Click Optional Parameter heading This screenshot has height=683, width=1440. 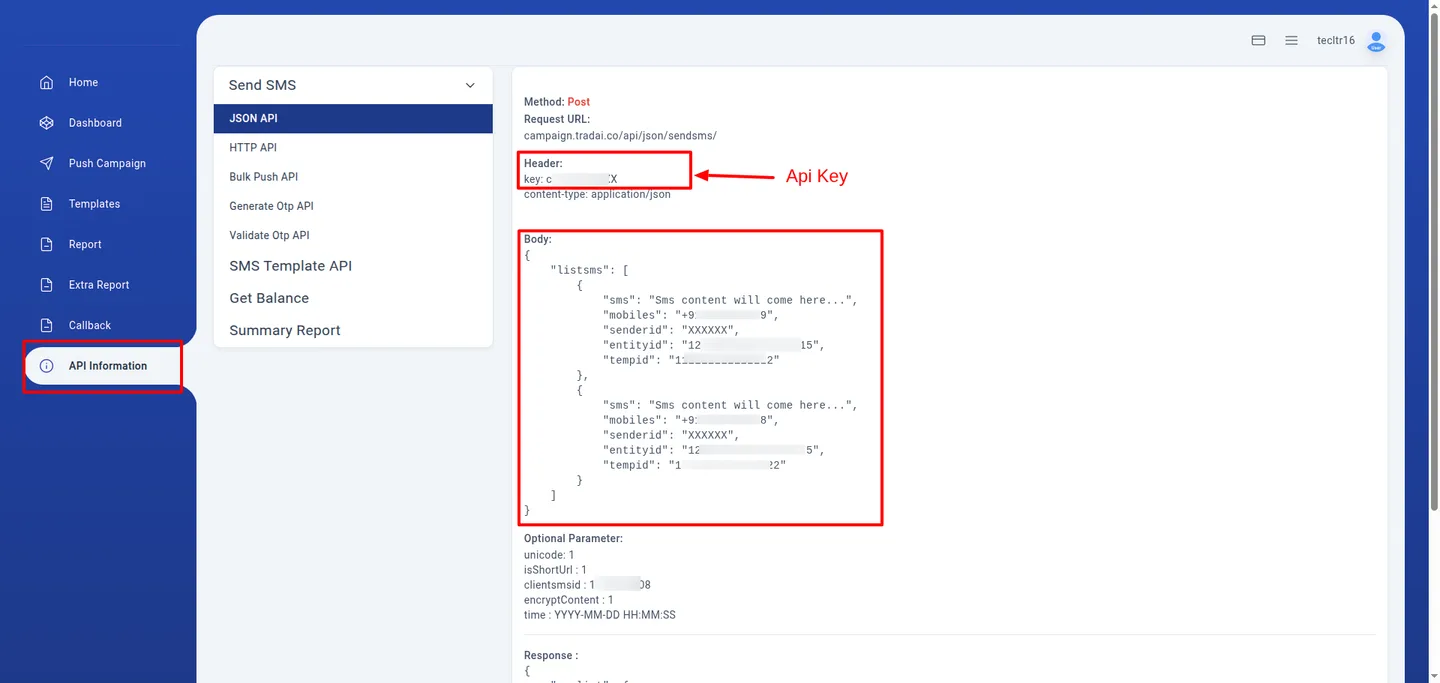click(x=573, y=538)
